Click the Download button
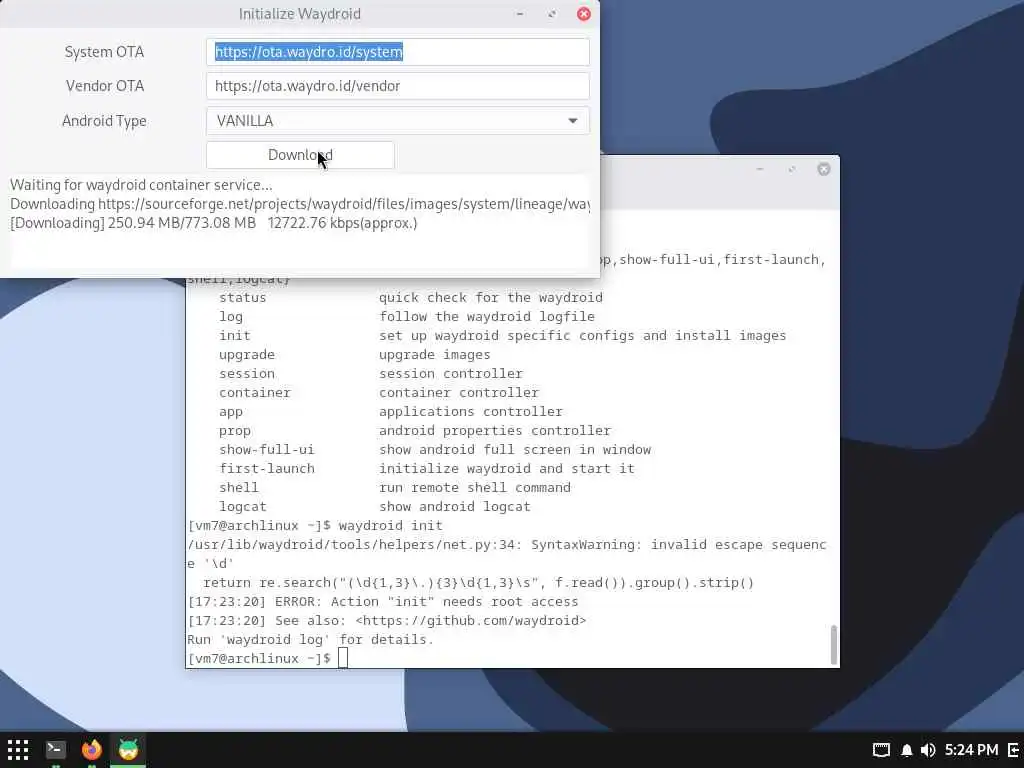Screen dimensions: 1024x768 point(300,155)
